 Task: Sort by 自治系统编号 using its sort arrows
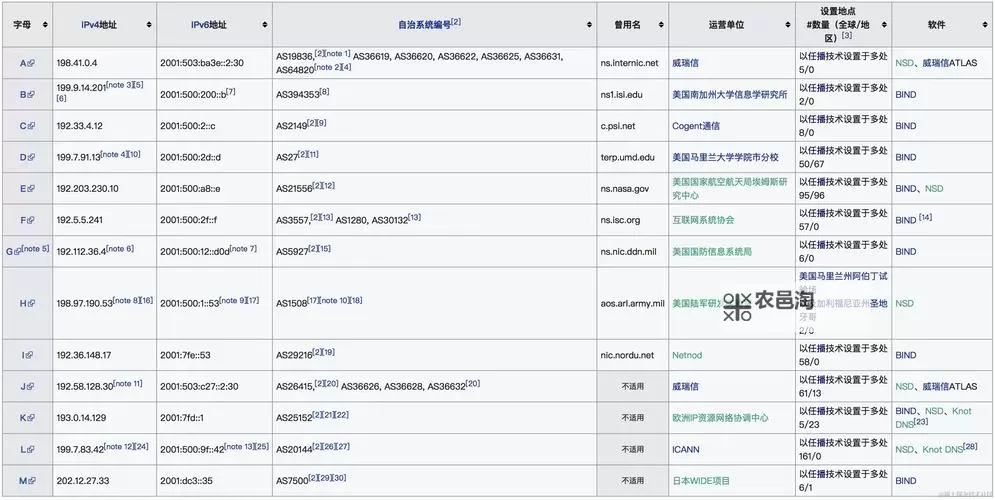(x=588, y=25)
